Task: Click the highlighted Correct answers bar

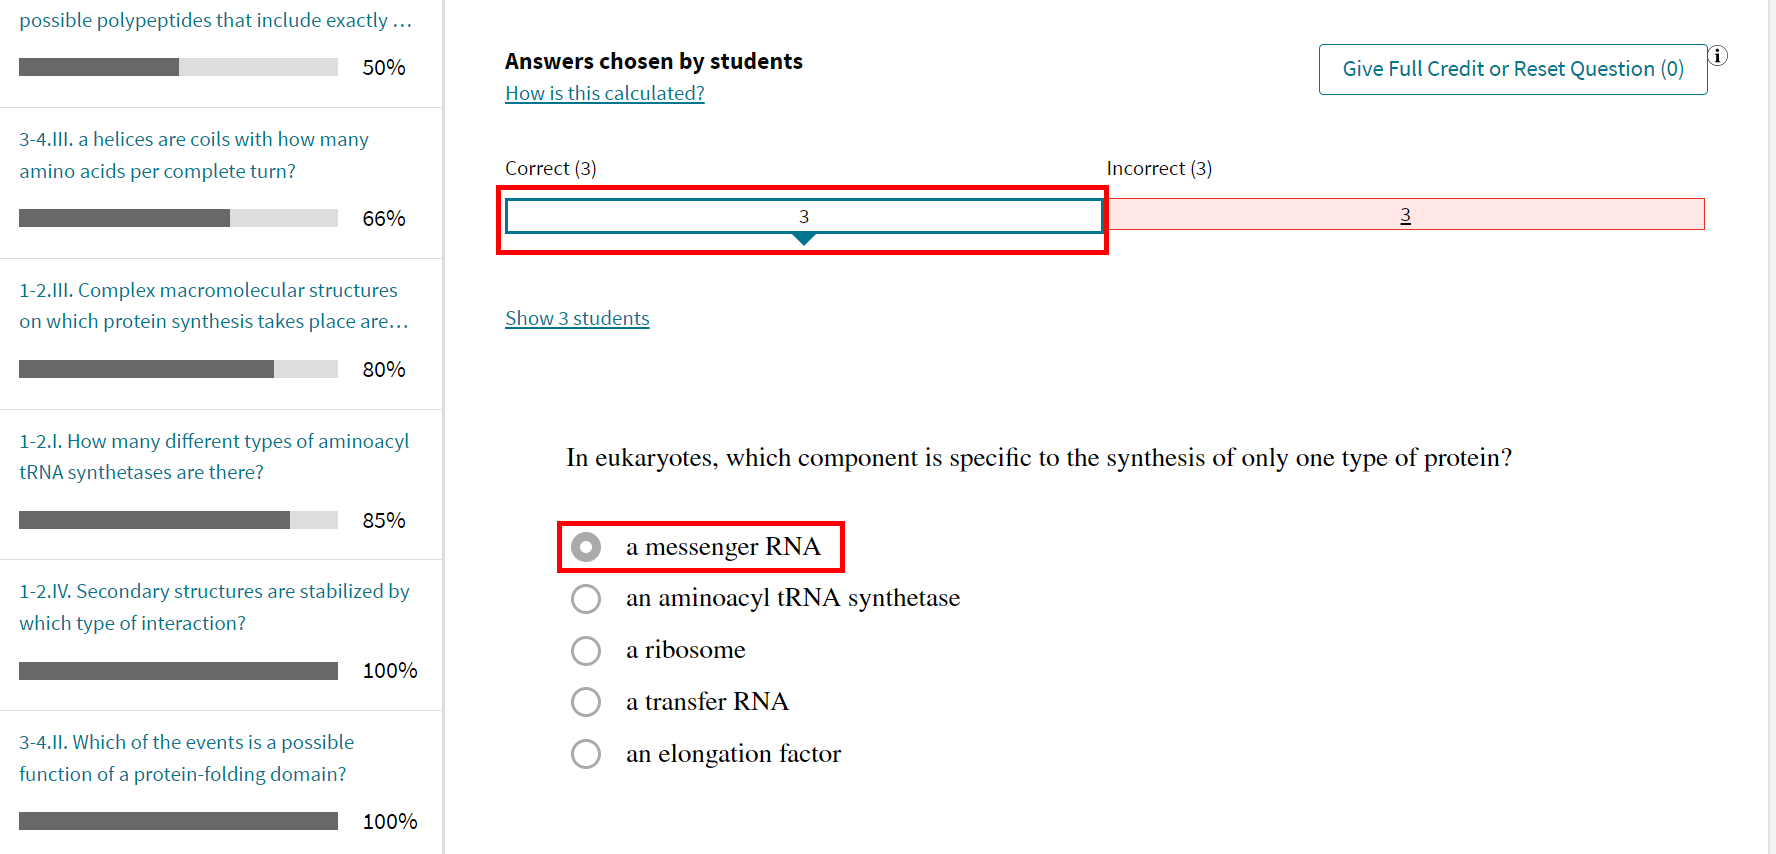Action: (804, 215)
